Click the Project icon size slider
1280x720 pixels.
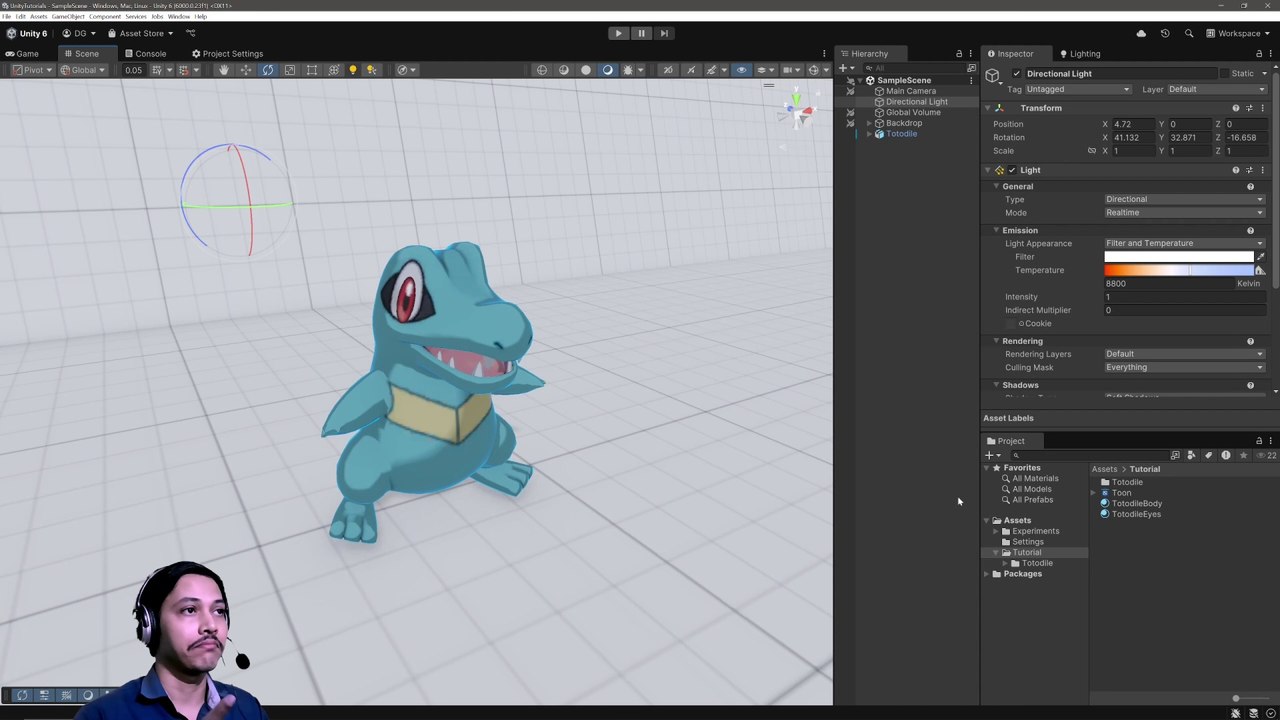click(1252, 698)
